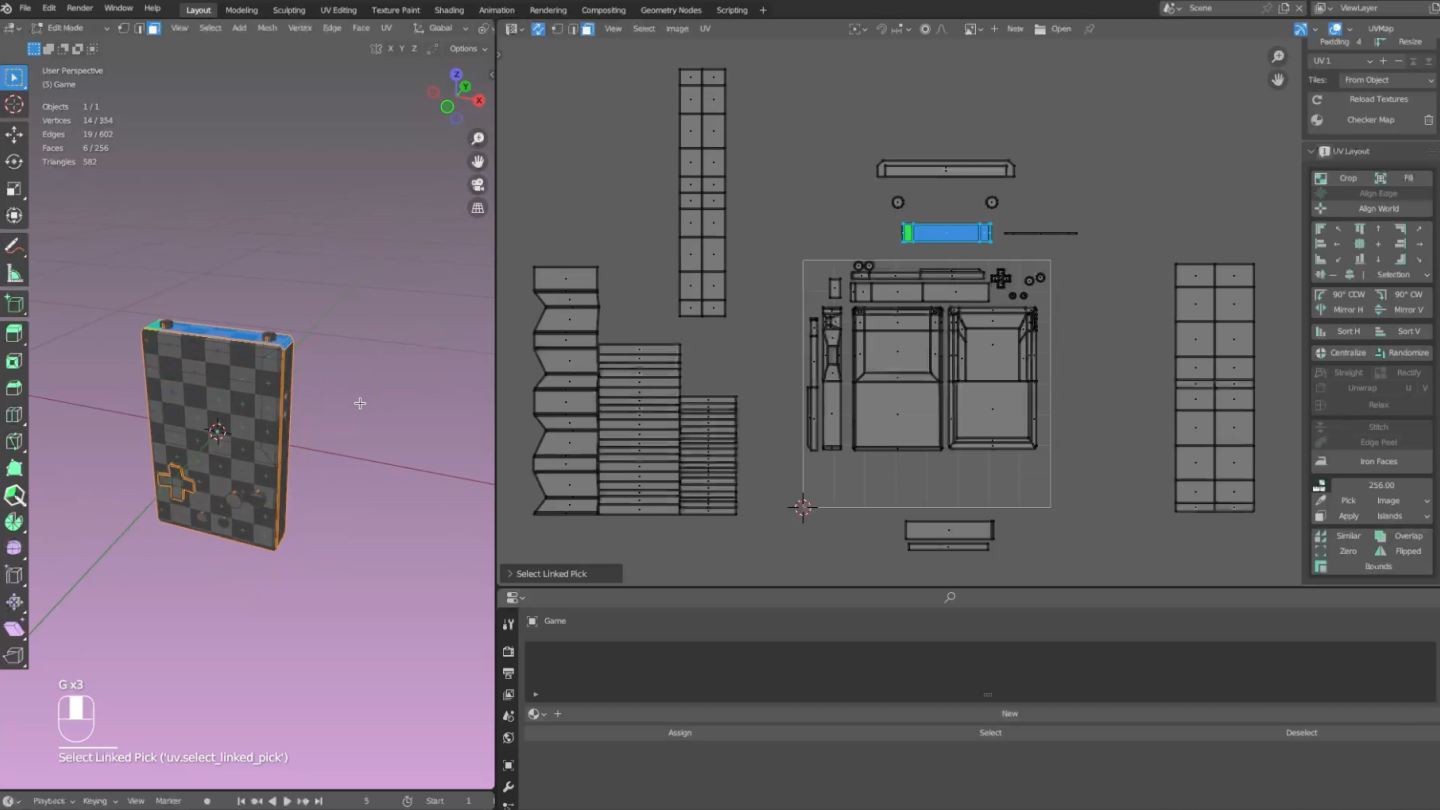Toggle Z axis mirror in viewport header

[414, 48]
